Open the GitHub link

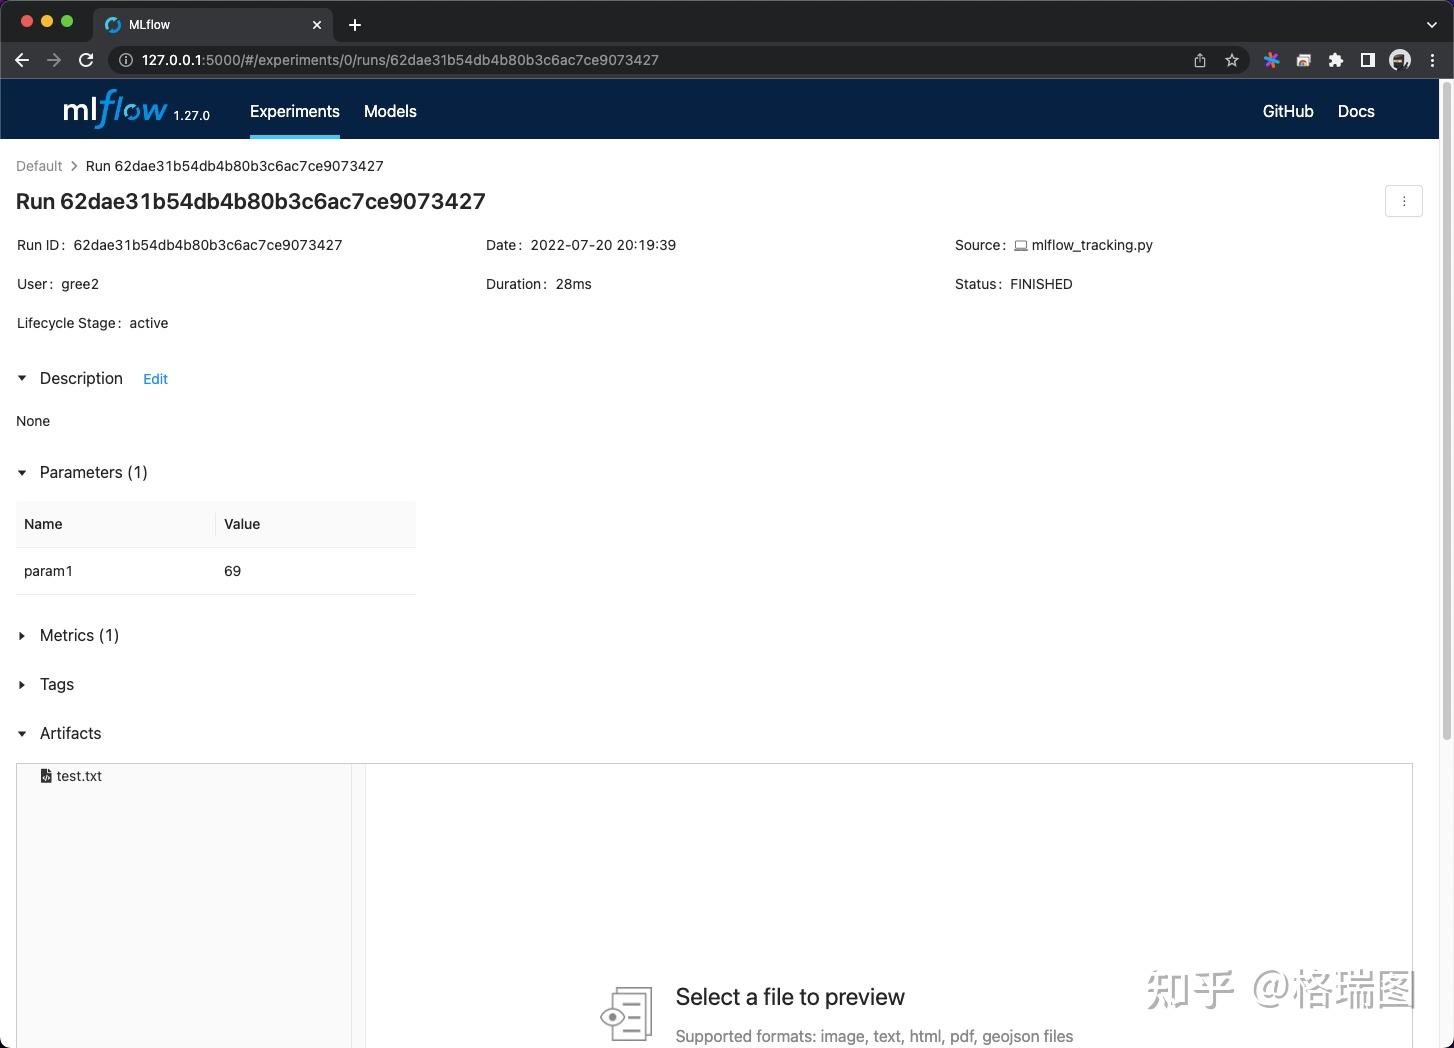[1288, 112]
